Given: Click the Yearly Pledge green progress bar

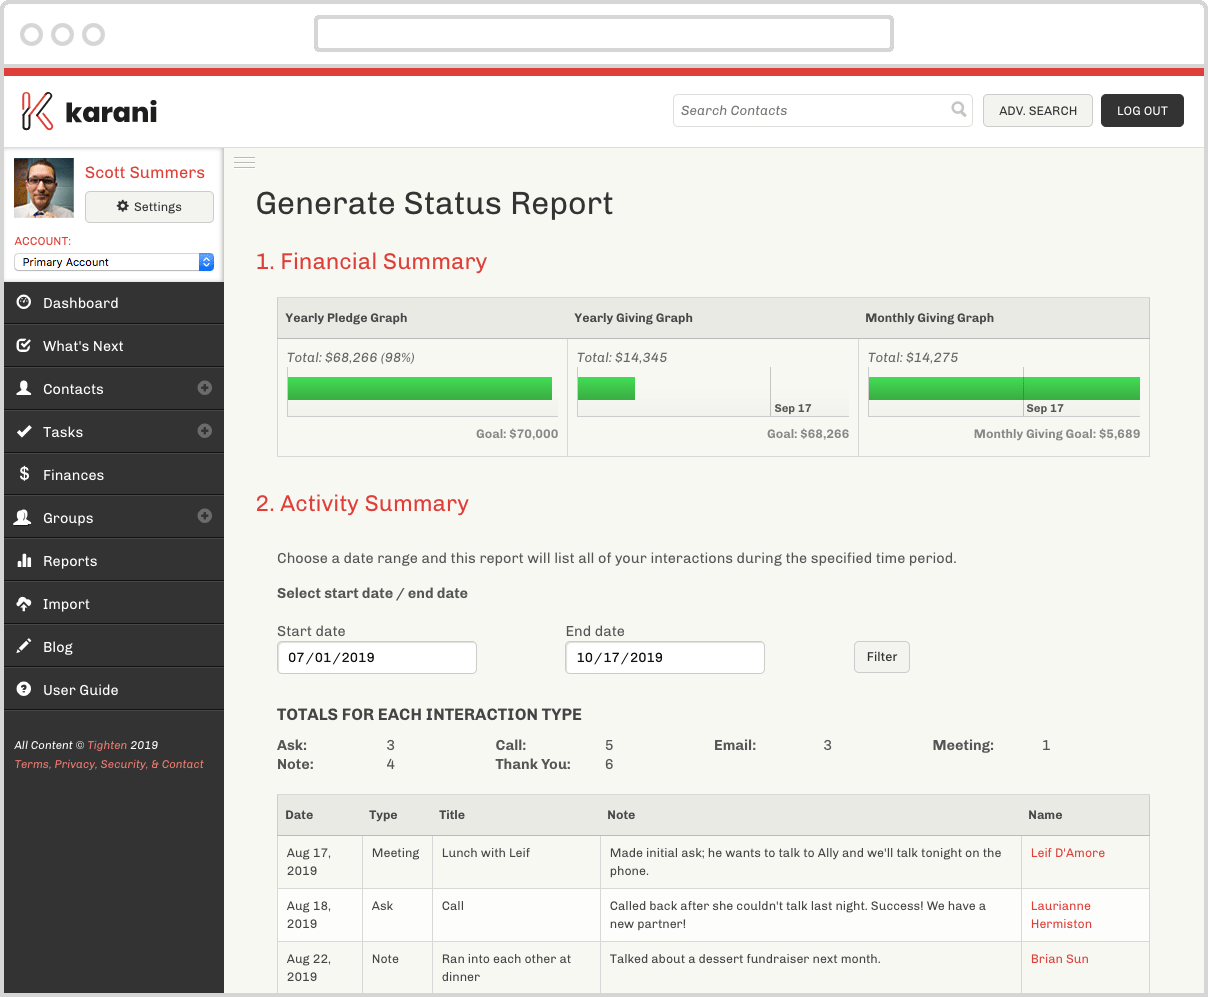Looking at the screenshot, I should tap(419, 389).
